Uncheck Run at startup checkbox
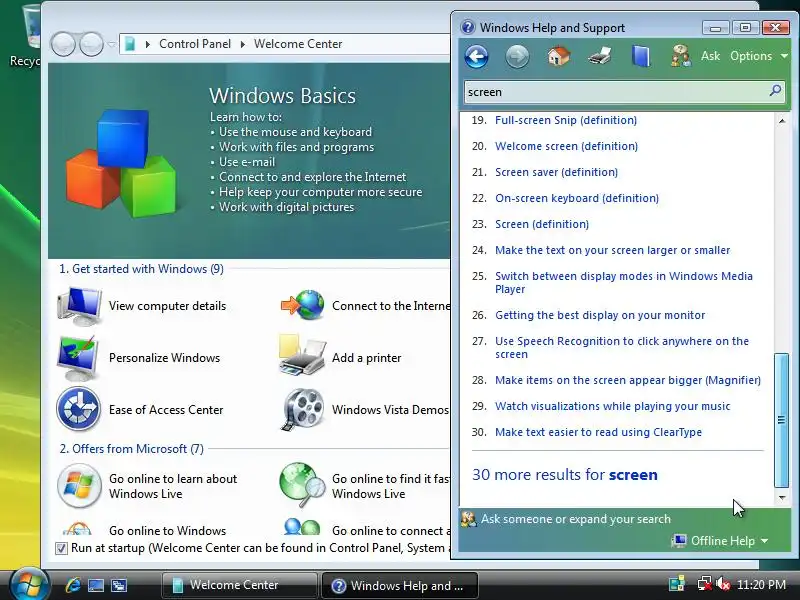Screen dimensions: 800x600 point(61,548)
